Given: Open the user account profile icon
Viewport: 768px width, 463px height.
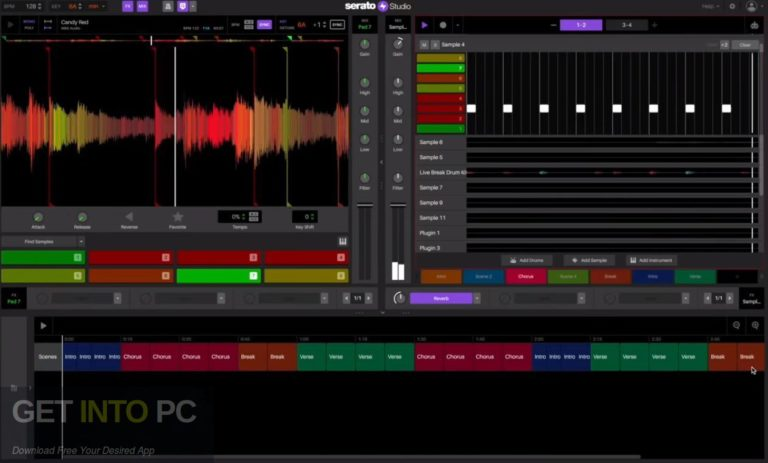Looking at the screenshot, I should (x=751, y=6).
